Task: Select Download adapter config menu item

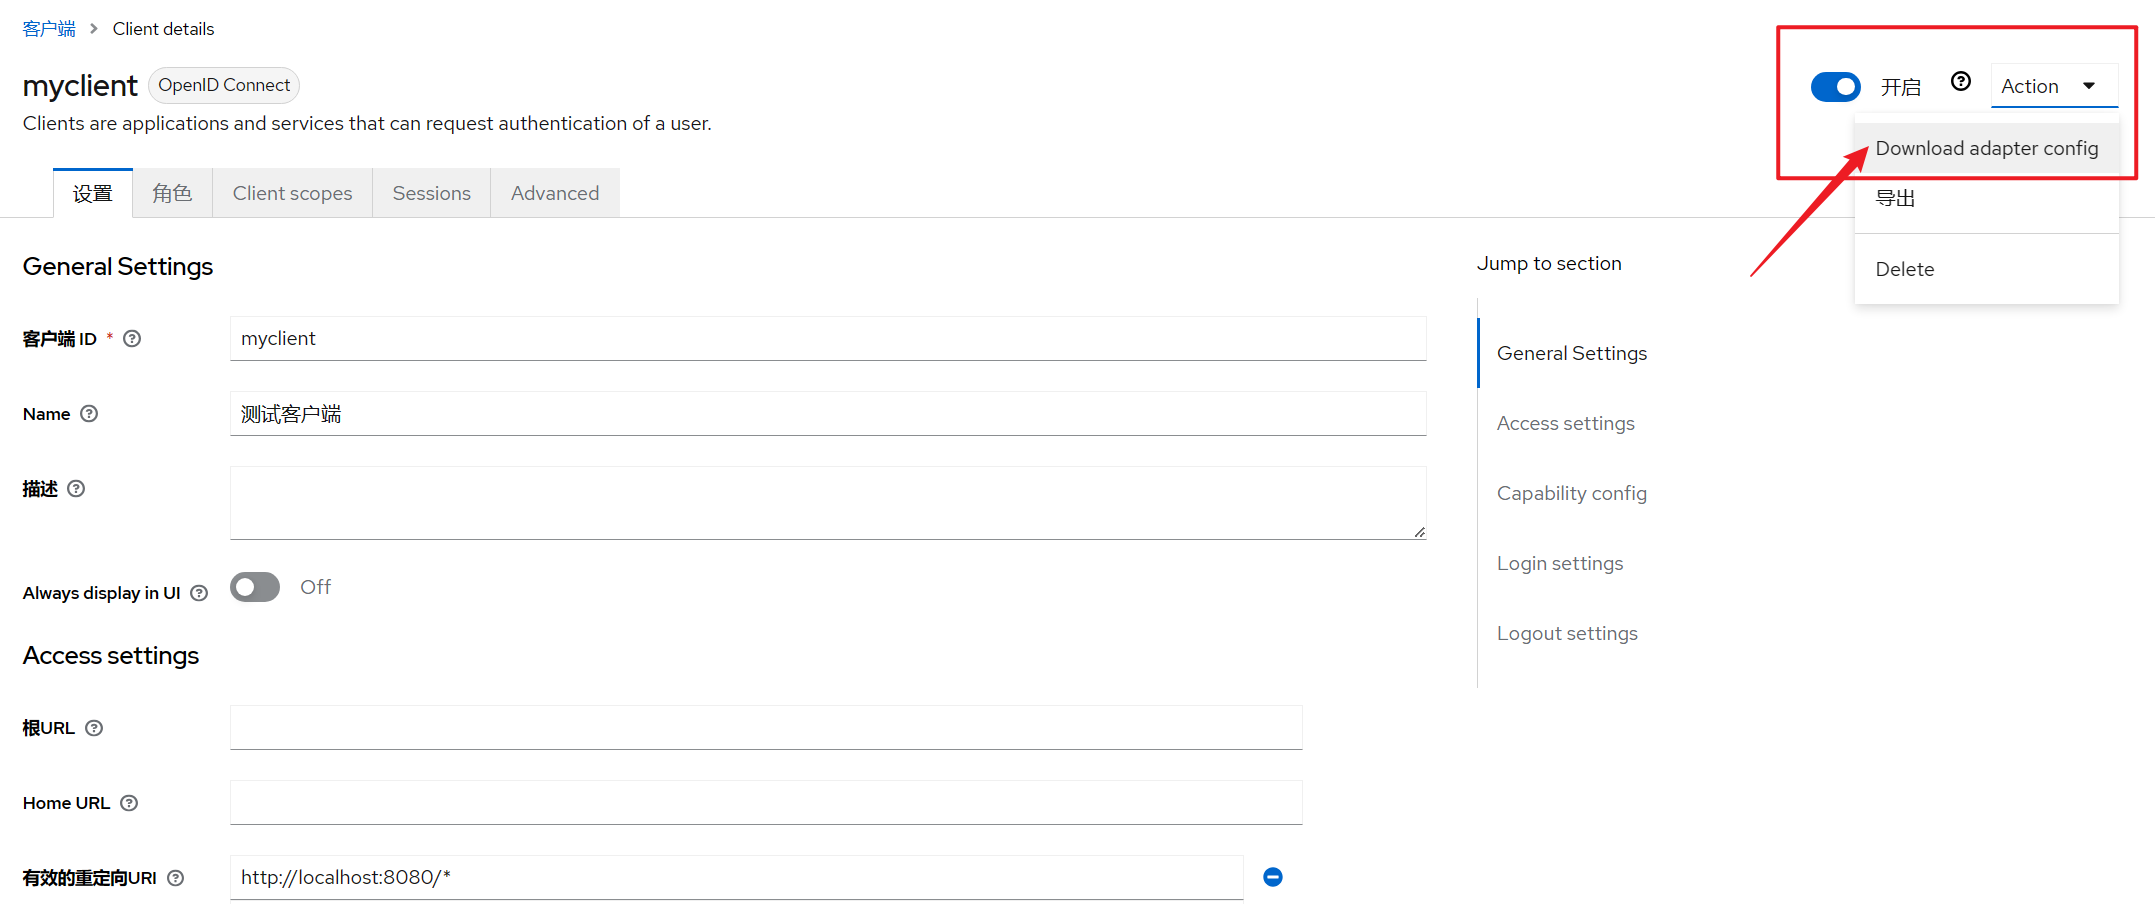Action: [x=1986, y=148]
